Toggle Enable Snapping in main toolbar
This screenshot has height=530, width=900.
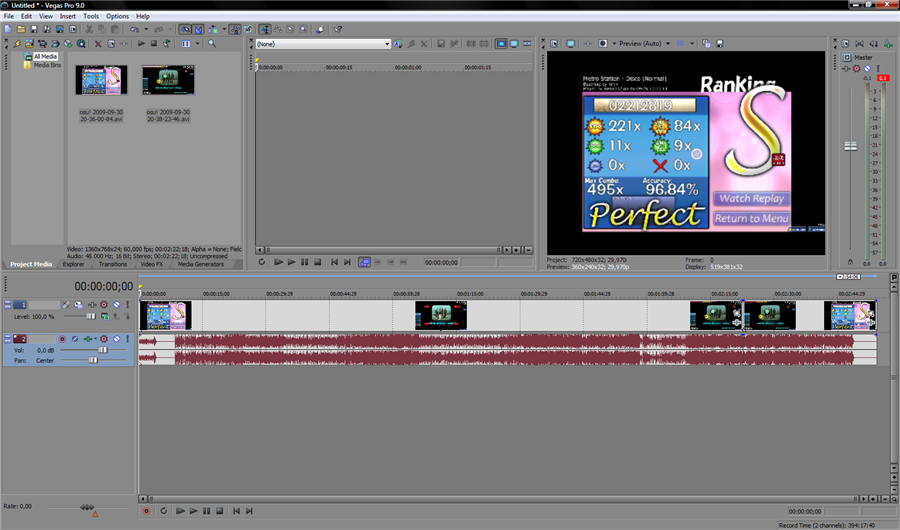185,29
